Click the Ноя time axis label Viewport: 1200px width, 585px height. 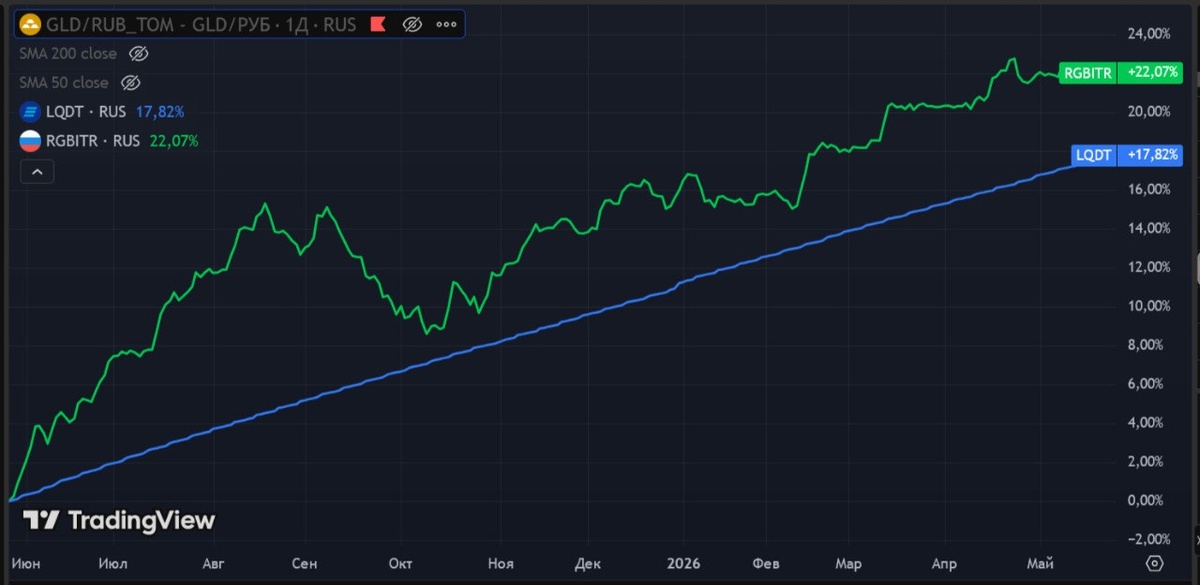500,564
